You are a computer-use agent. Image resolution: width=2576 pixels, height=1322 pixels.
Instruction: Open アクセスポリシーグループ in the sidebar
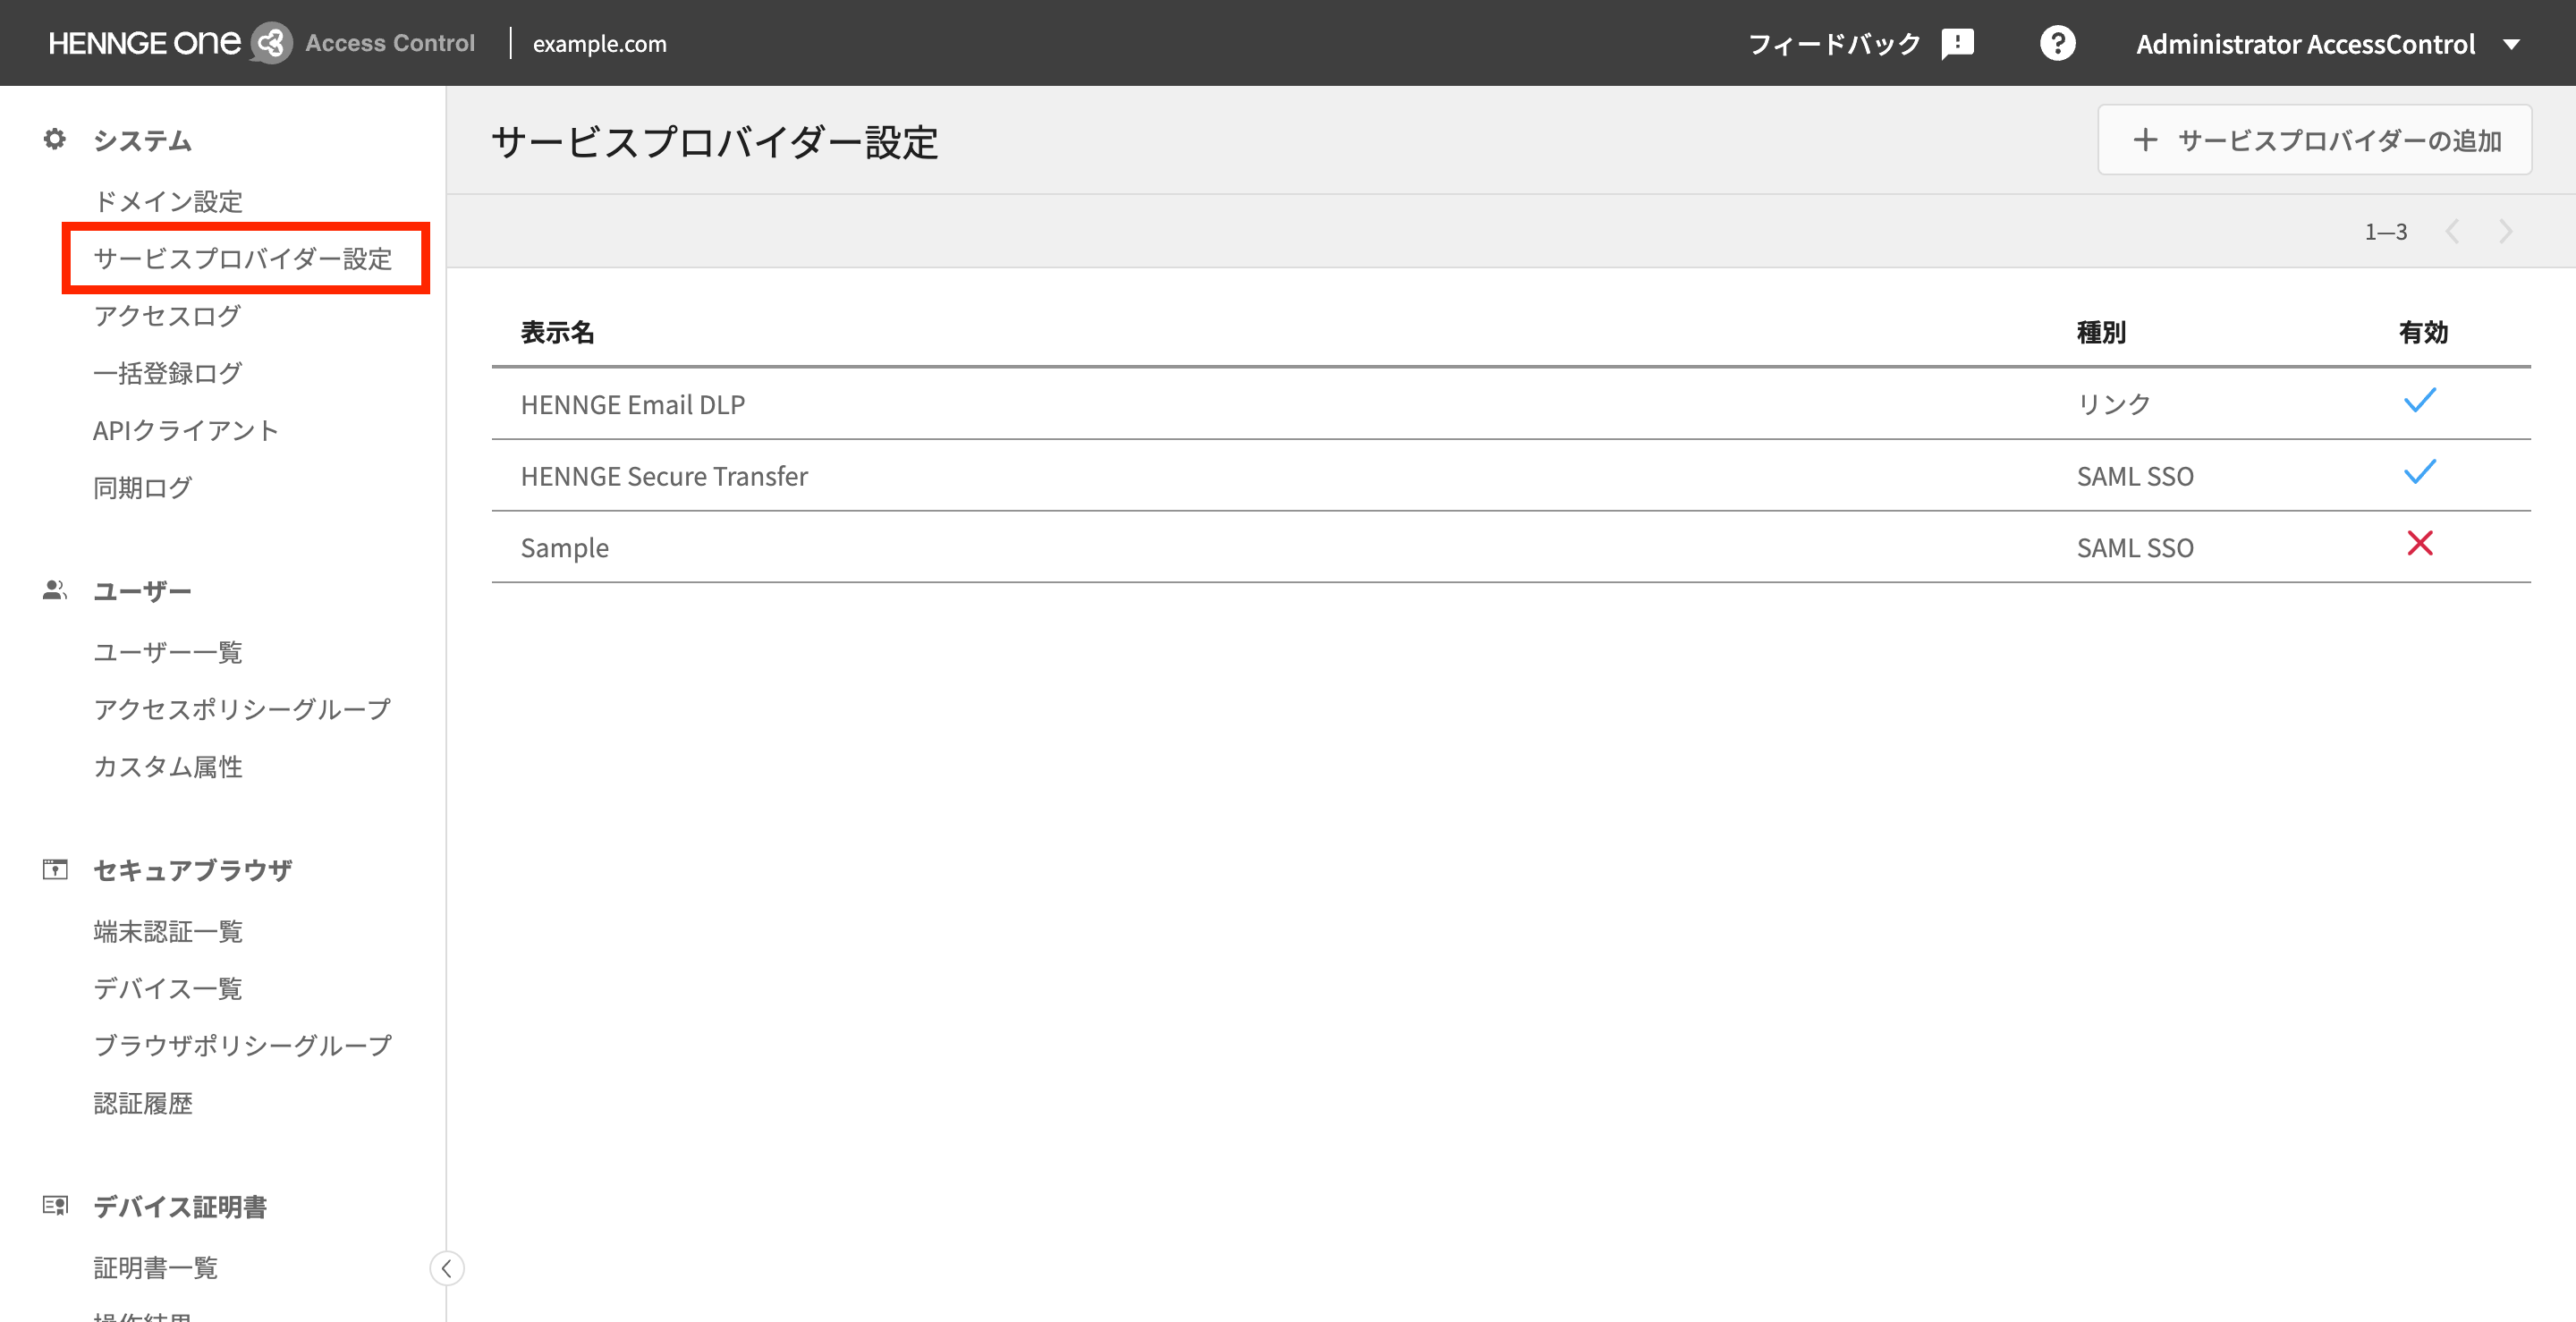(x=242, y=709)
